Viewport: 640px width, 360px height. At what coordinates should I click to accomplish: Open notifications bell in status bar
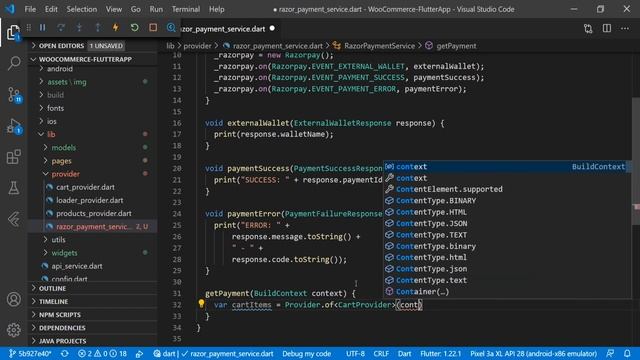coord(627,353)
